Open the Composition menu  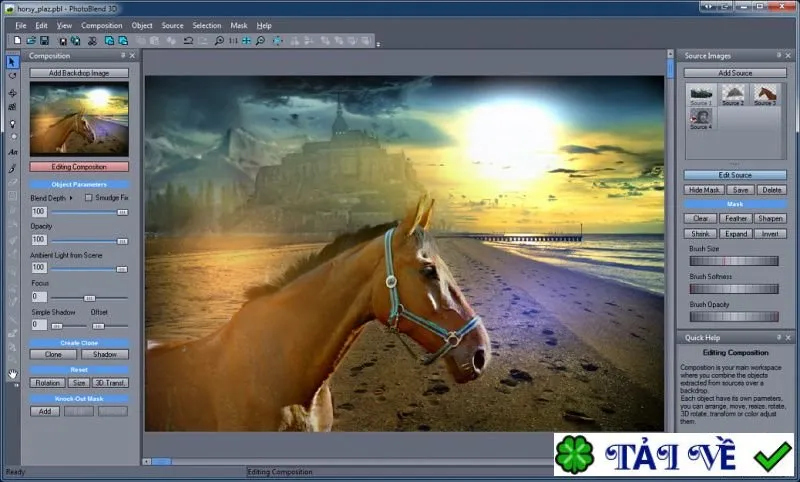(102, 26)
